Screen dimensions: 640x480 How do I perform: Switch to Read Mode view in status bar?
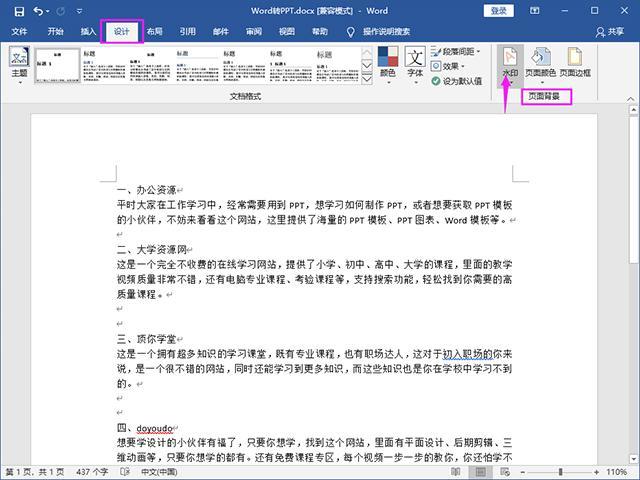tap(456, 472)
